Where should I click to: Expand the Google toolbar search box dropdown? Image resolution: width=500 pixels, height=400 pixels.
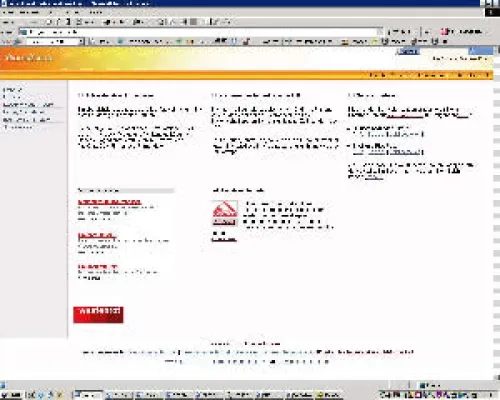coord(81,42)
